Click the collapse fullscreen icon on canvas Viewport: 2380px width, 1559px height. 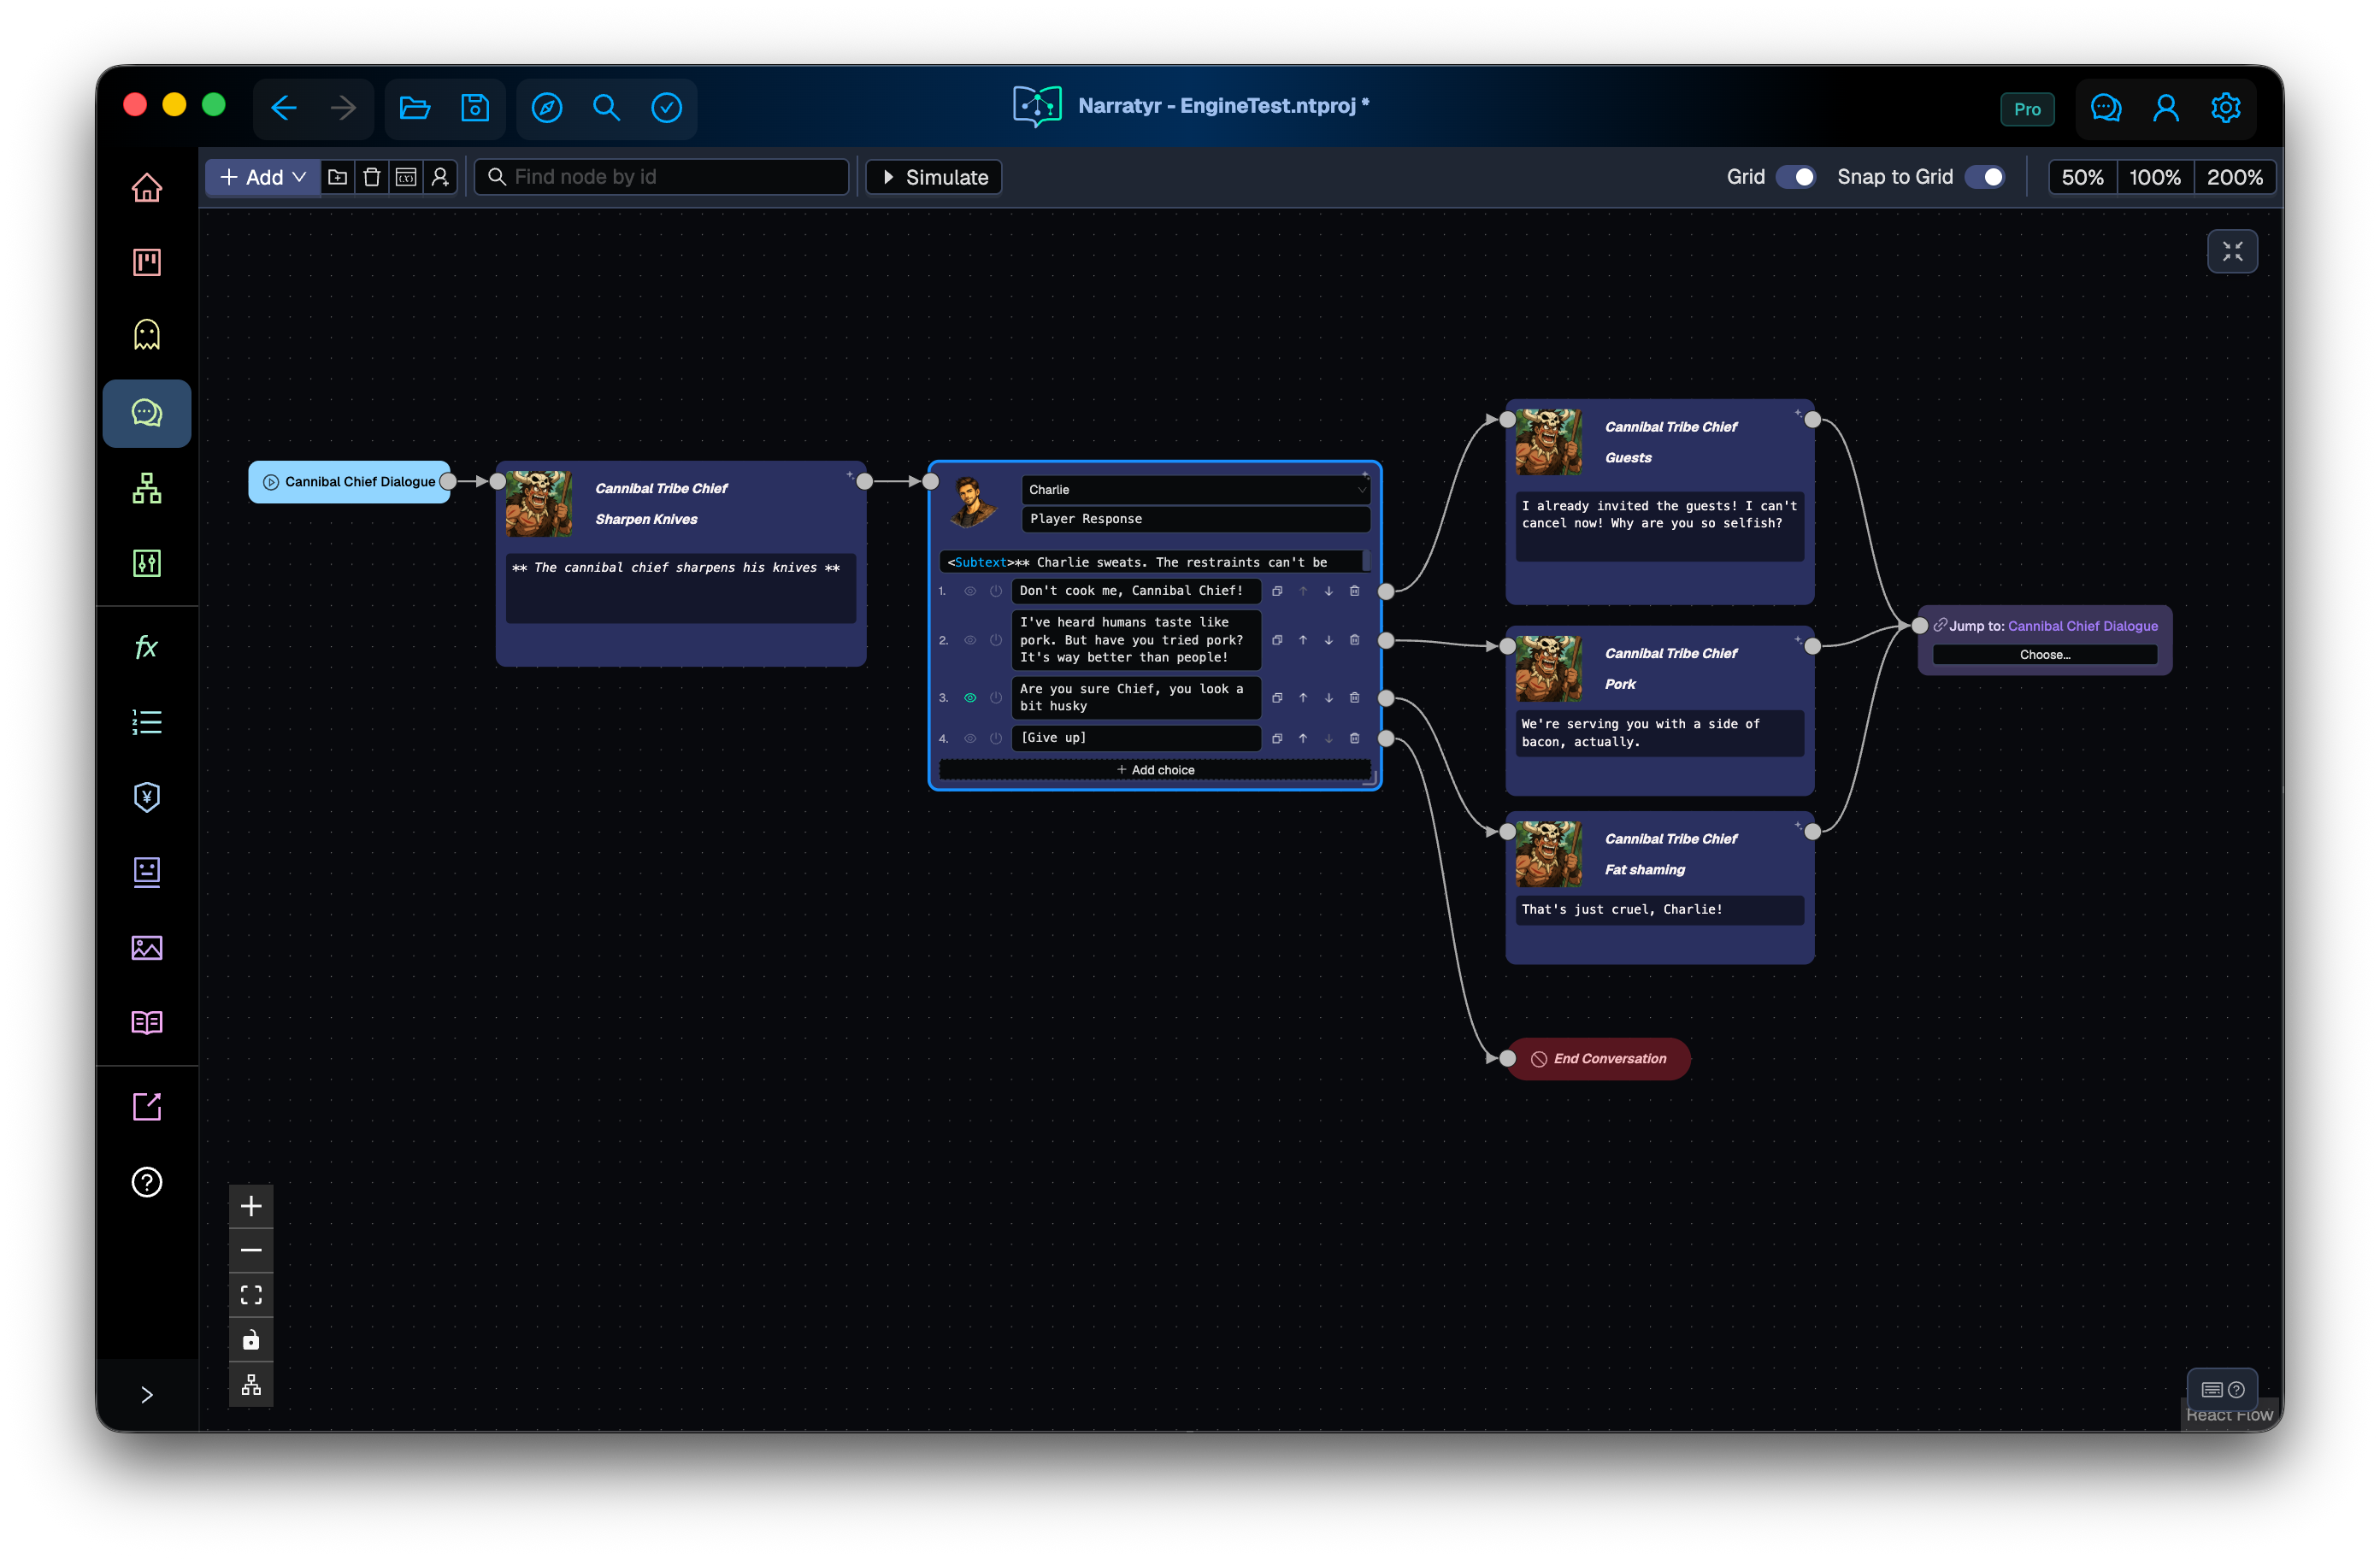click(2232, 251)
